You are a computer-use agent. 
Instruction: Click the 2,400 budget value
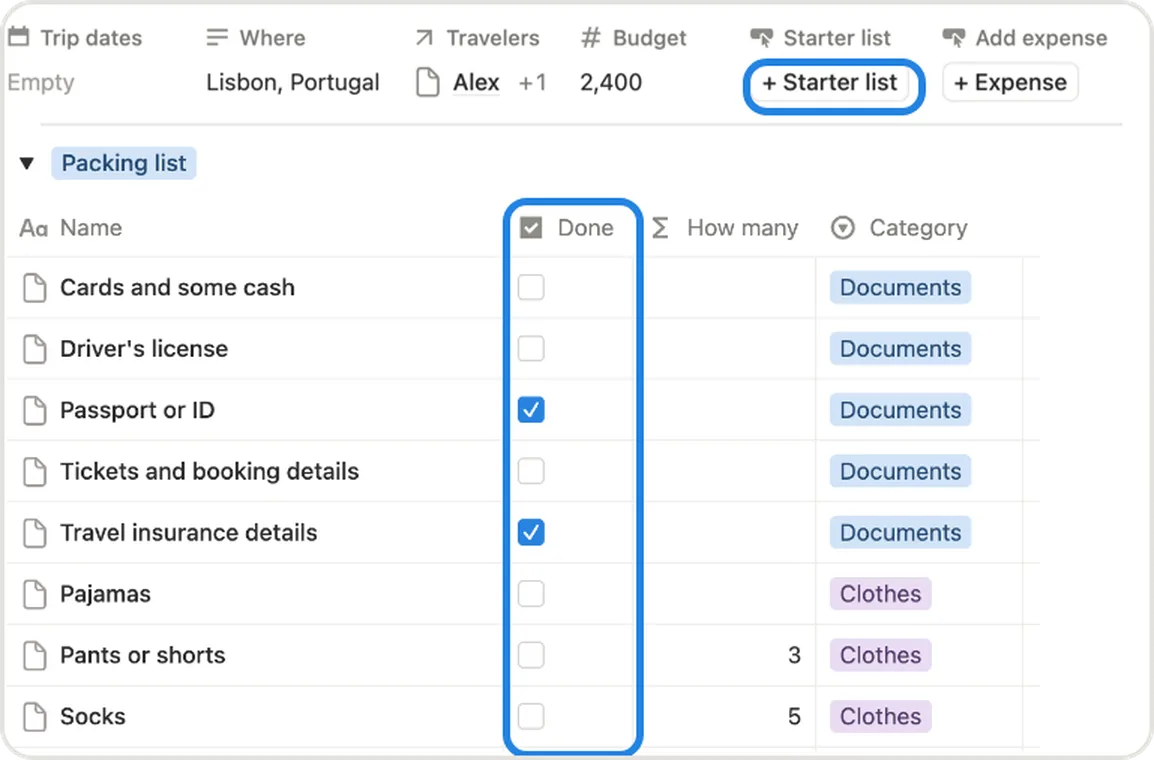pyautogui.click(x=611, y=82)
